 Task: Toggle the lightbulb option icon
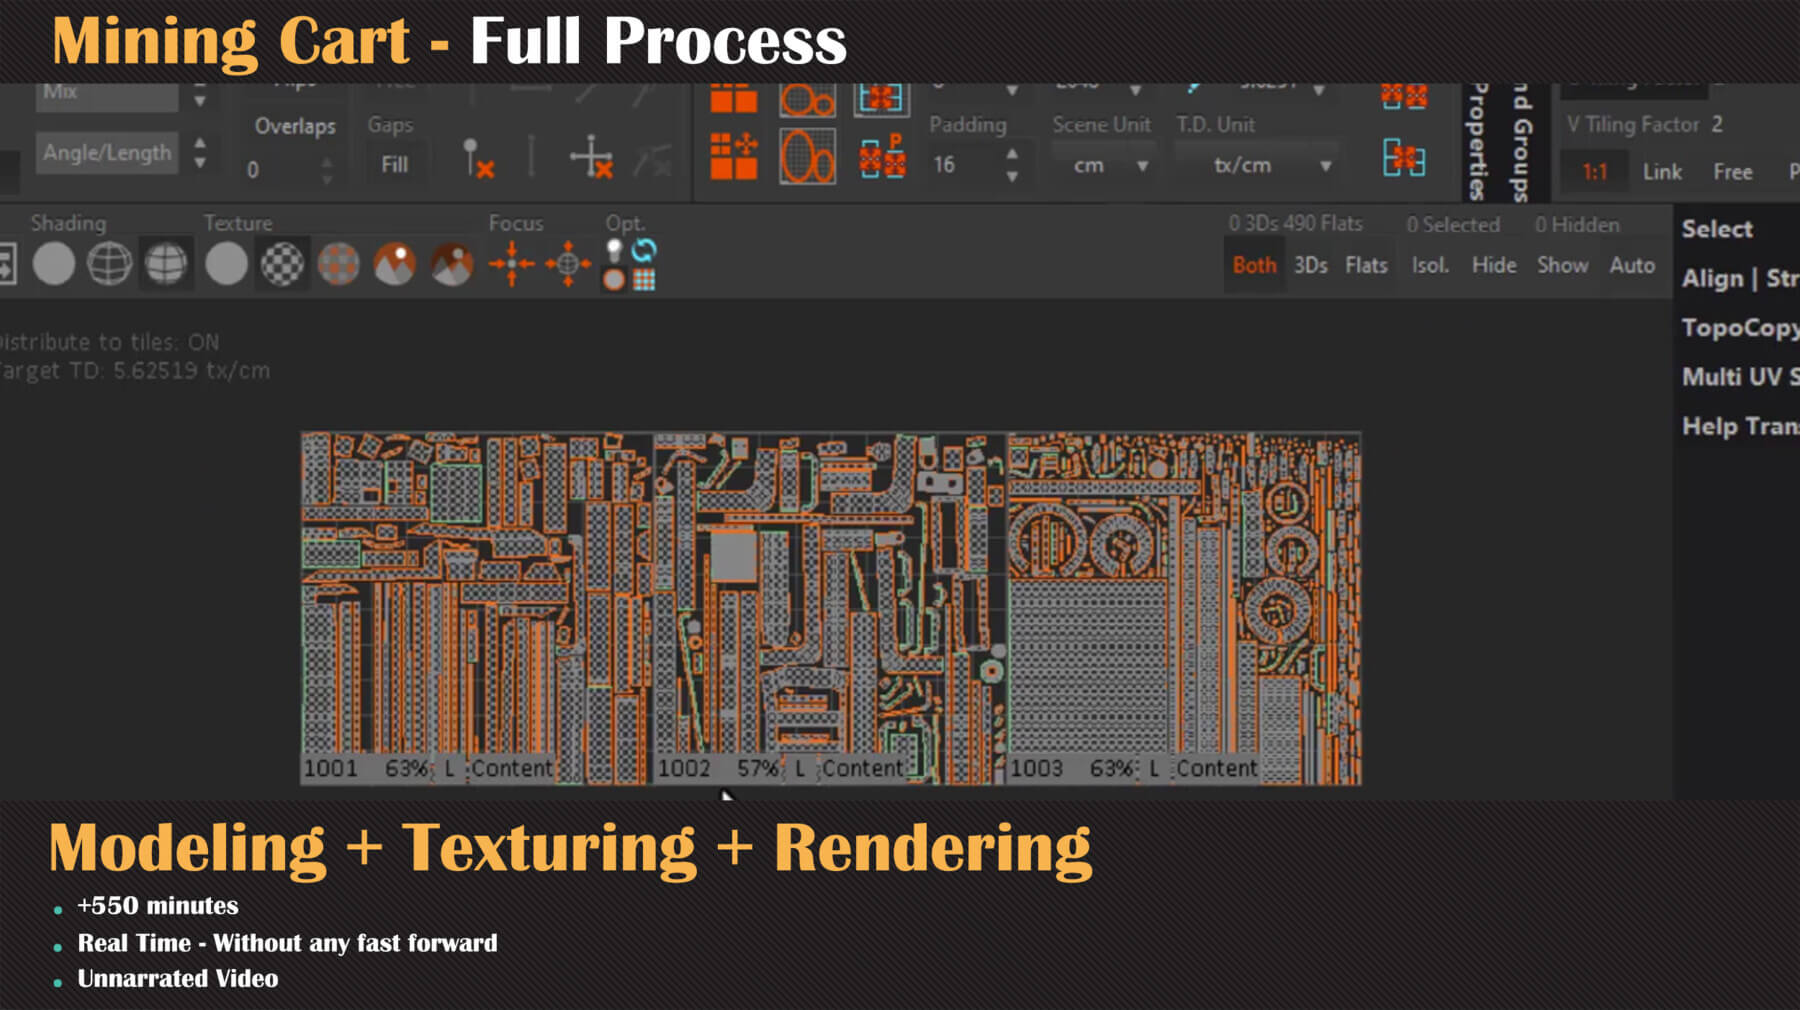614,250
